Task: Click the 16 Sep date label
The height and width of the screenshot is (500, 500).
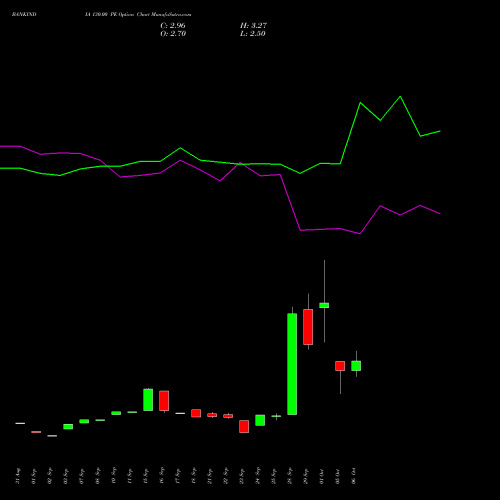Action: (162, 476)
